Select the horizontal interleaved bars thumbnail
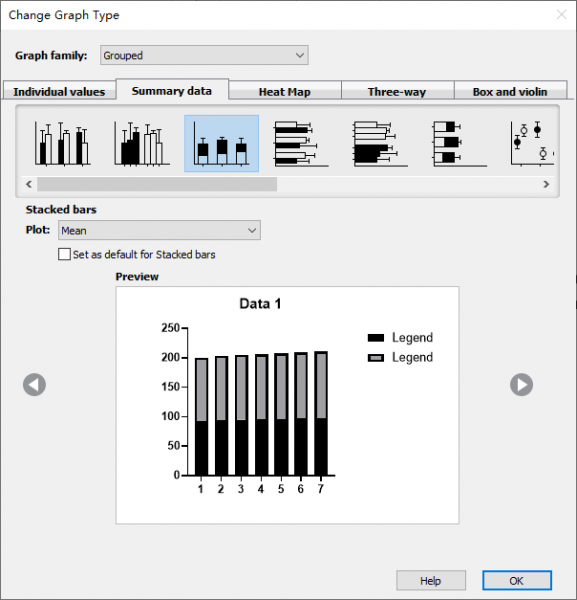Image resolution: width=577 pixels, height=600 pixels. click(301, 143)
